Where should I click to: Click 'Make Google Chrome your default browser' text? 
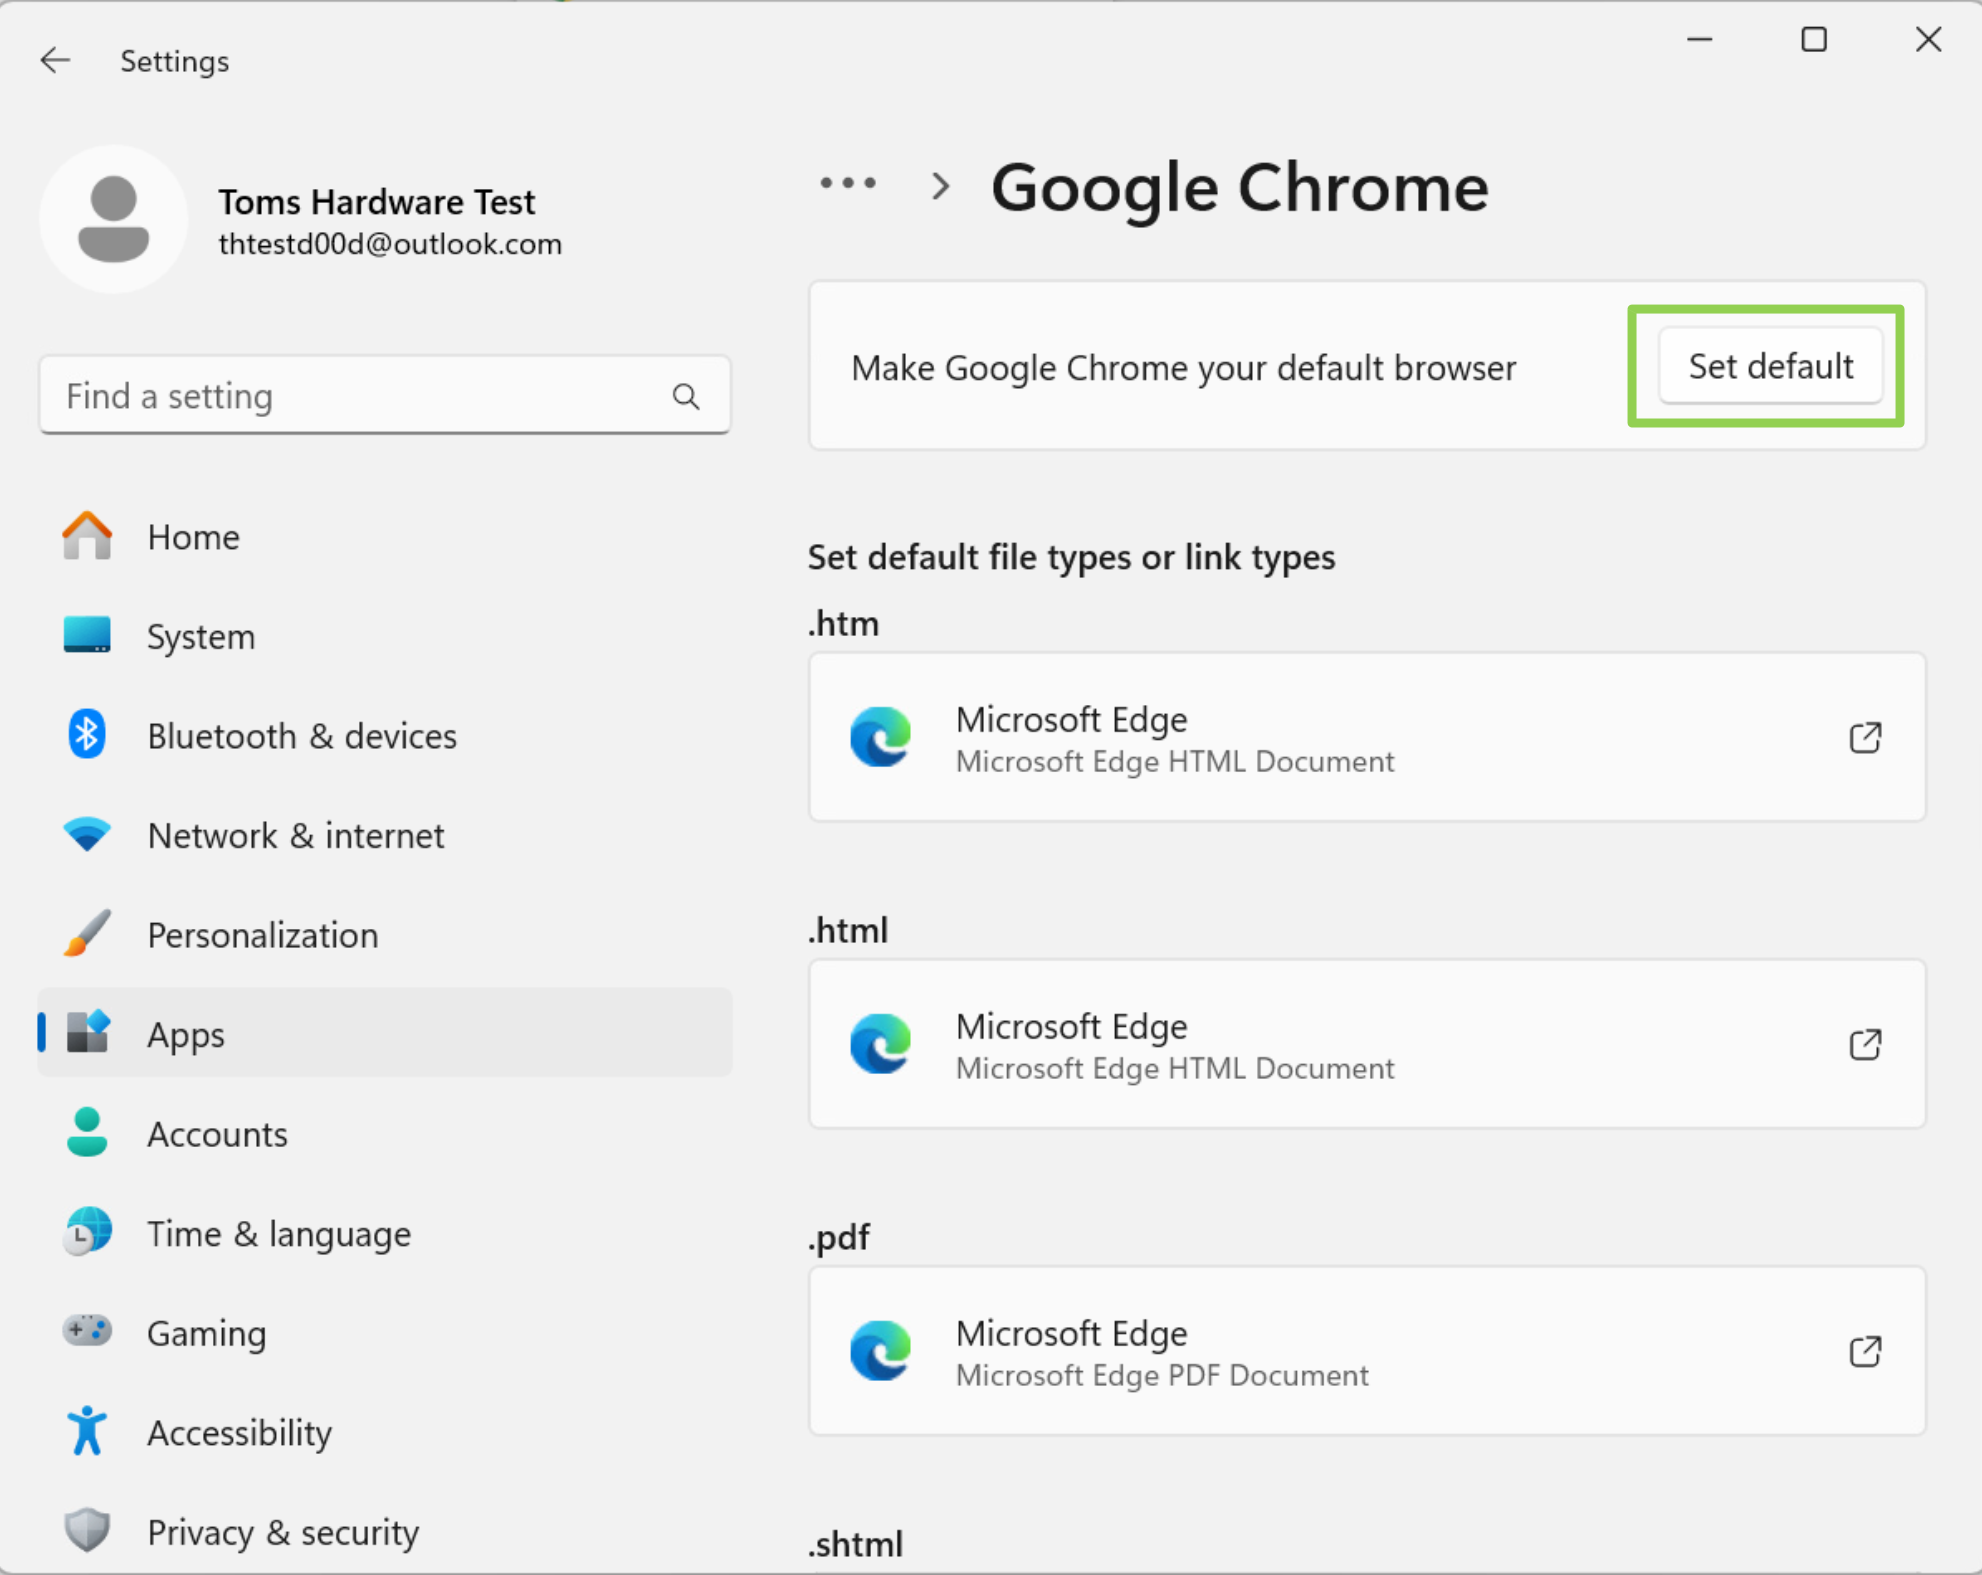[1183, 368]
